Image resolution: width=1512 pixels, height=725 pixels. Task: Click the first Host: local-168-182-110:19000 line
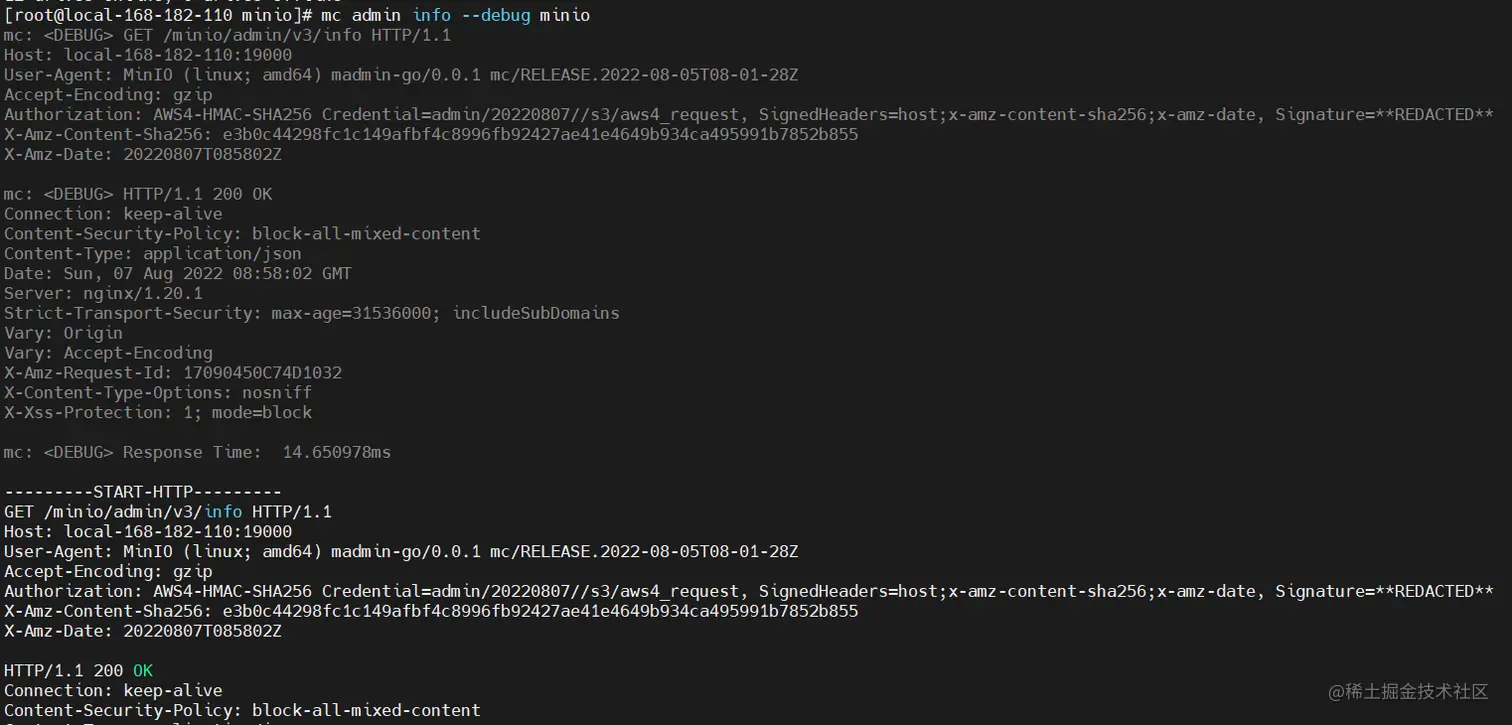click(148, 55)
